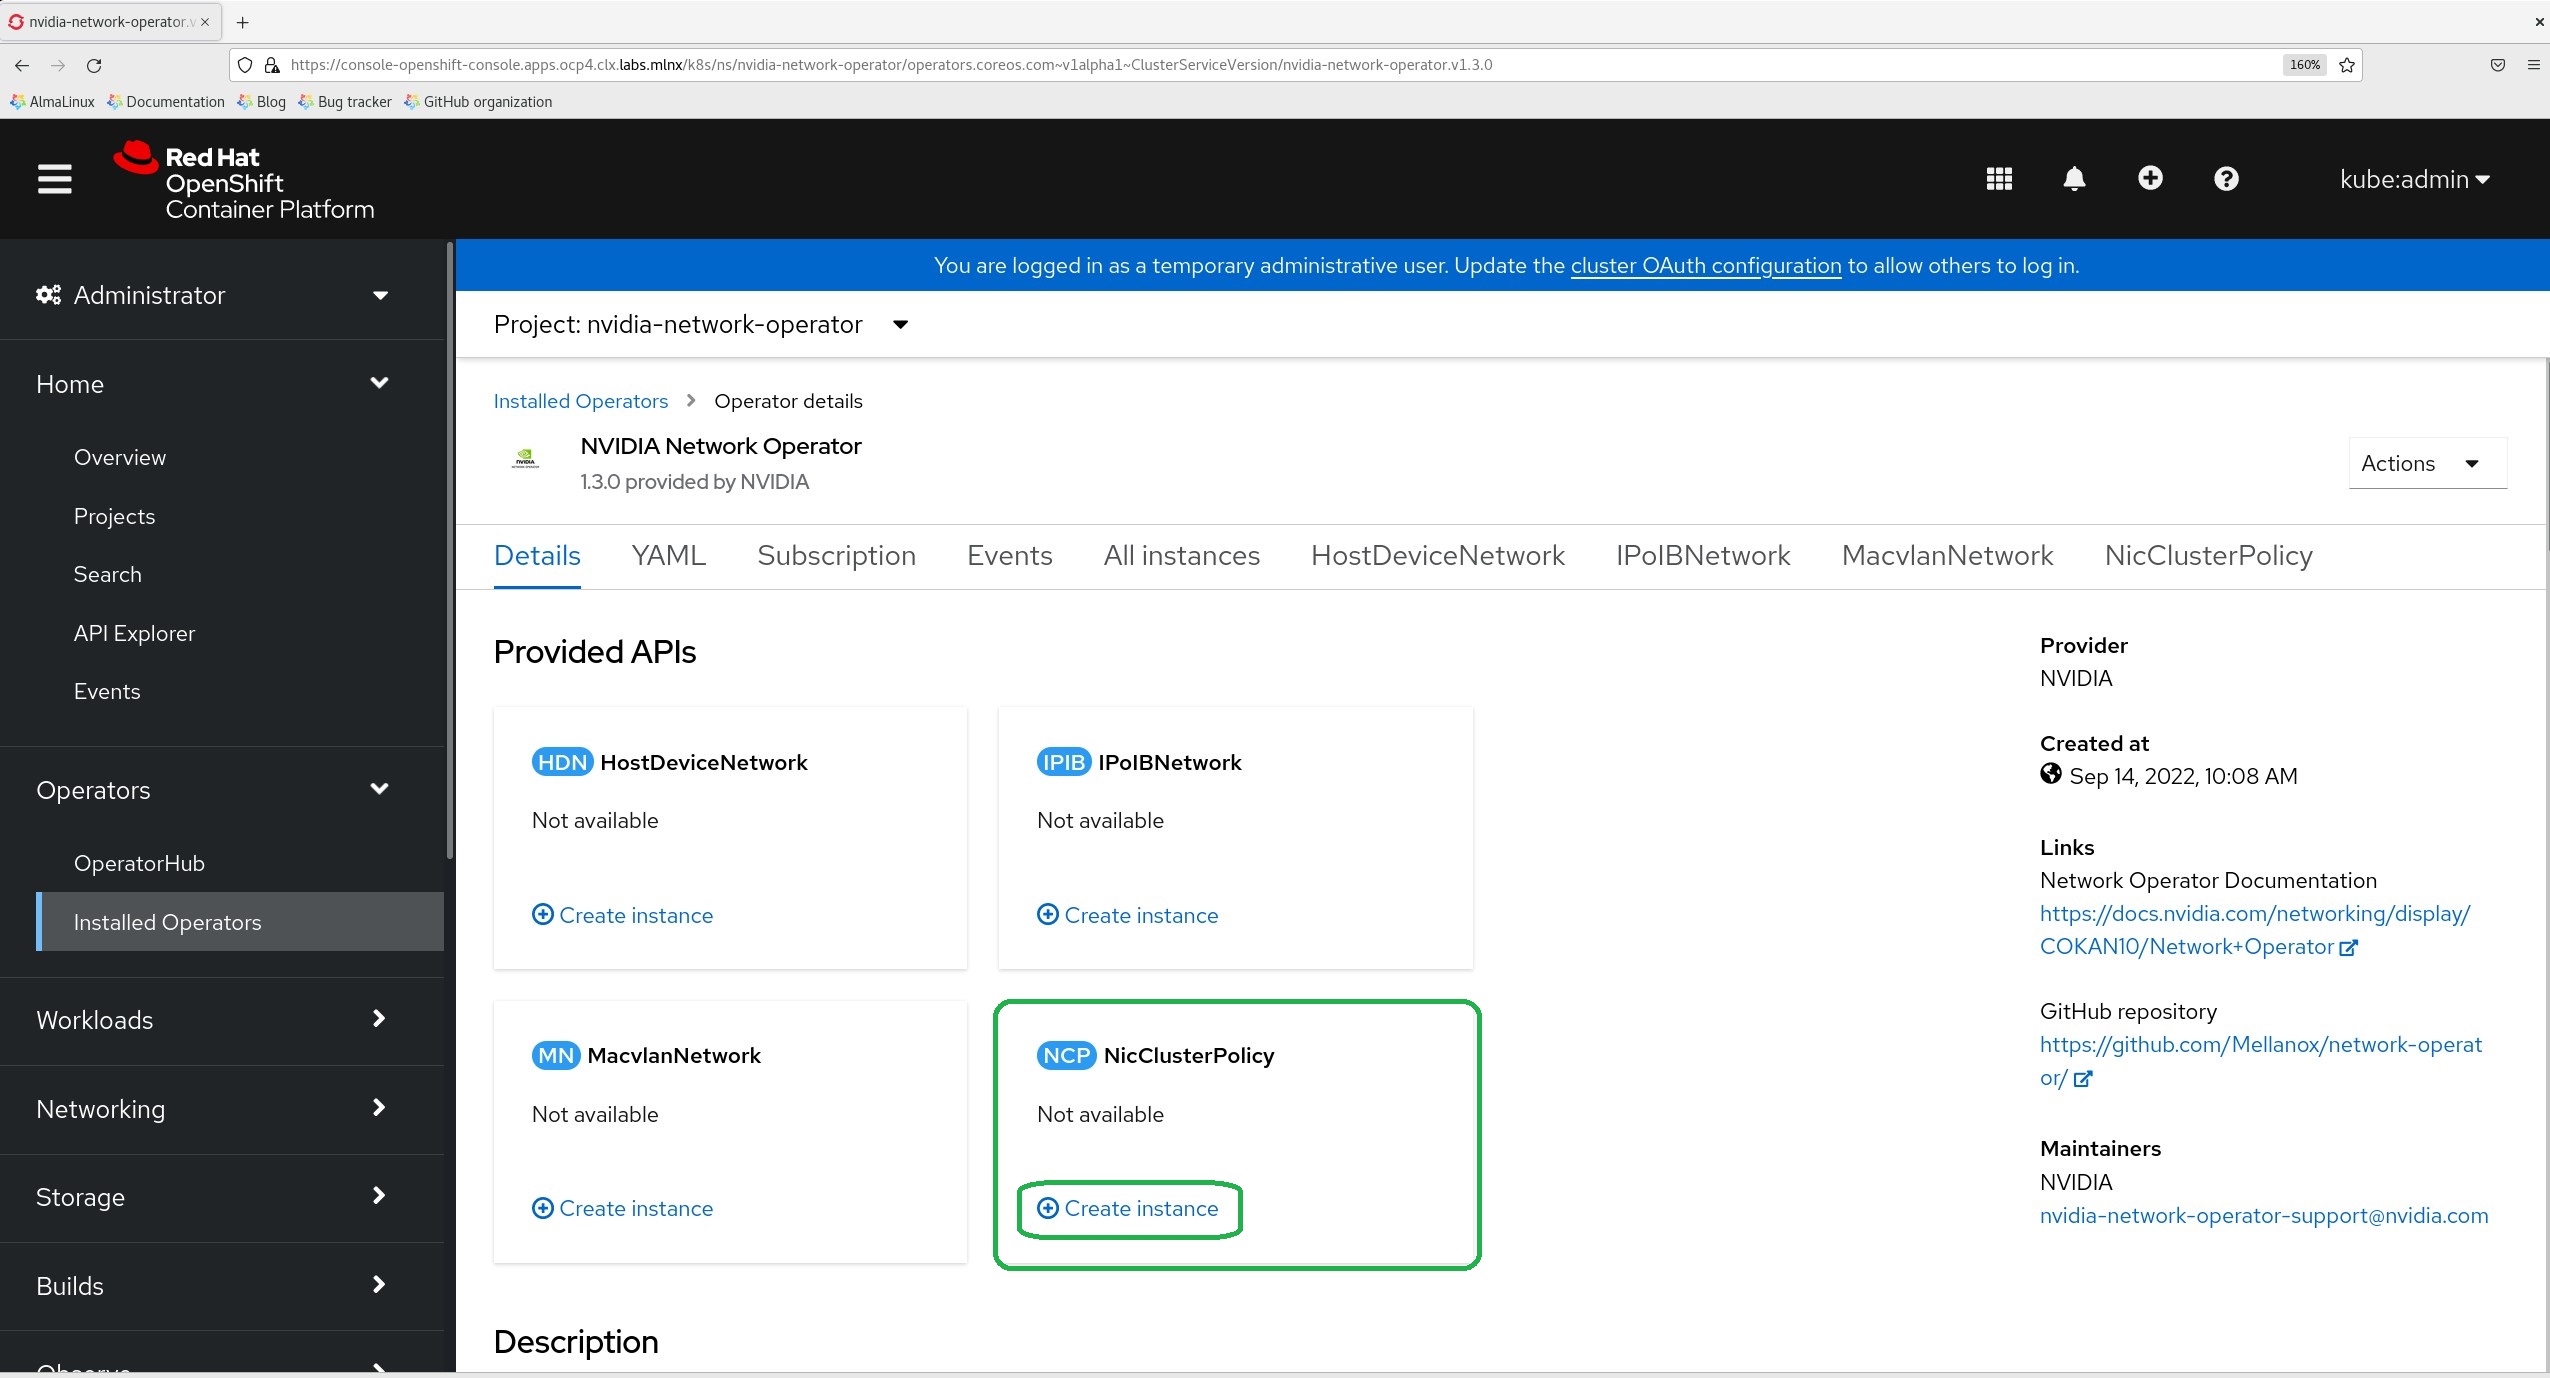2550x1378 pixels.
Task: Click the HDN badge on HostDeviceNetwork card
Action: pyautogui.click(x=562, y=762)
